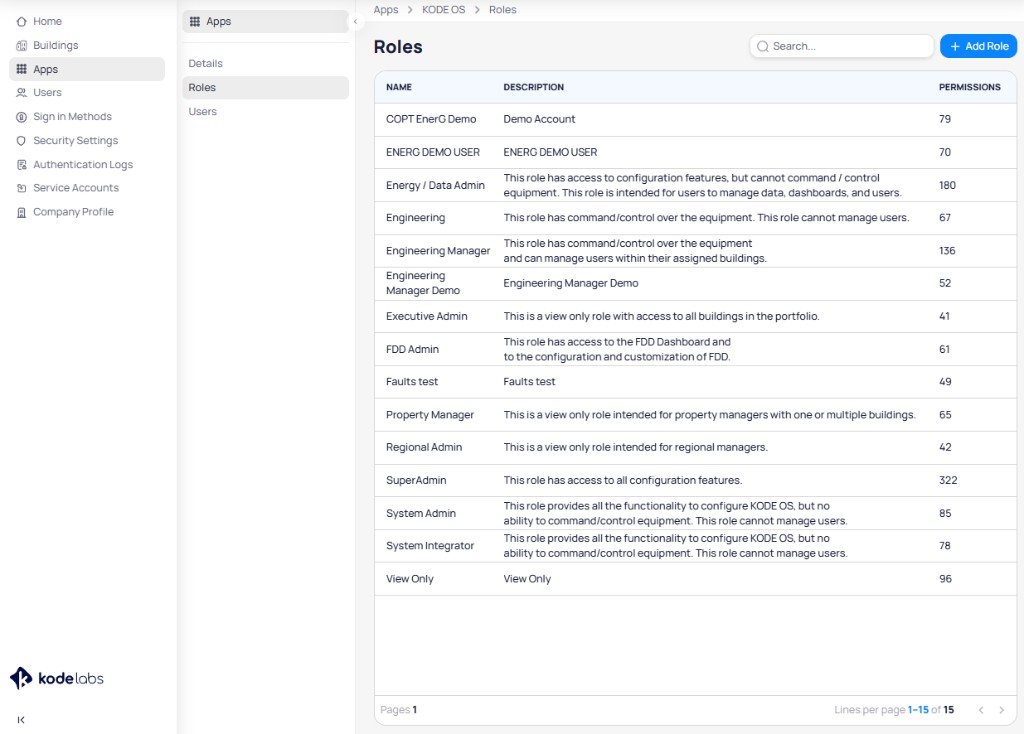Viewport: 1024px width, 734px height.
Task: Open the COPT EnerG Demo role
Action: (431, 120)
